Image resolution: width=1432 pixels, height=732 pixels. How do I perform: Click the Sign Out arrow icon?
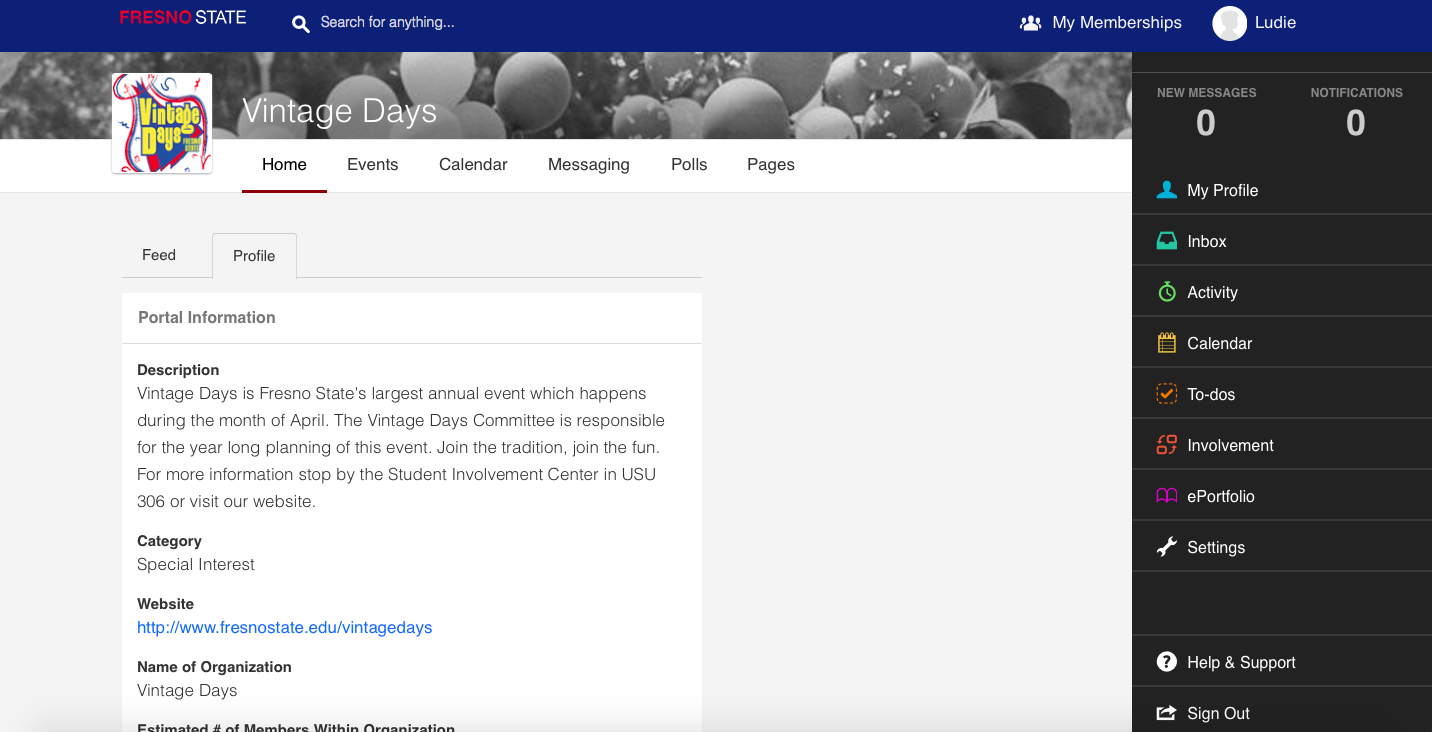coord(1166,713)
